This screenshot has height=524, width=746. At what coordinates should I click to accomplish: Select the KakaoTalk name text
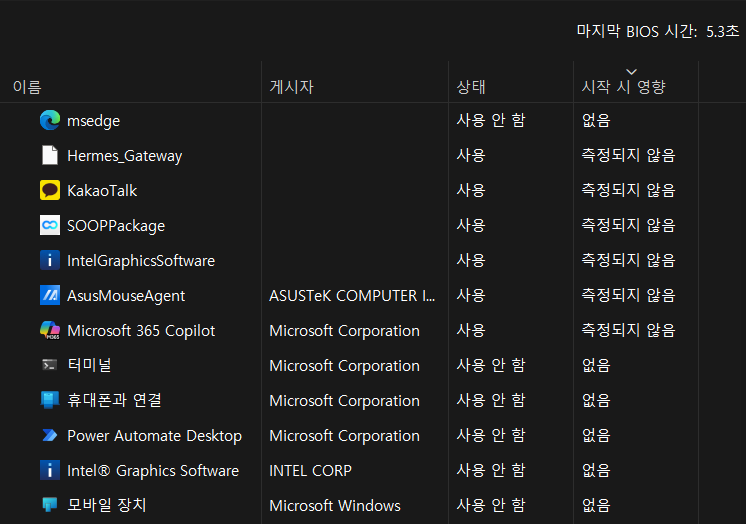coord(102,191)
